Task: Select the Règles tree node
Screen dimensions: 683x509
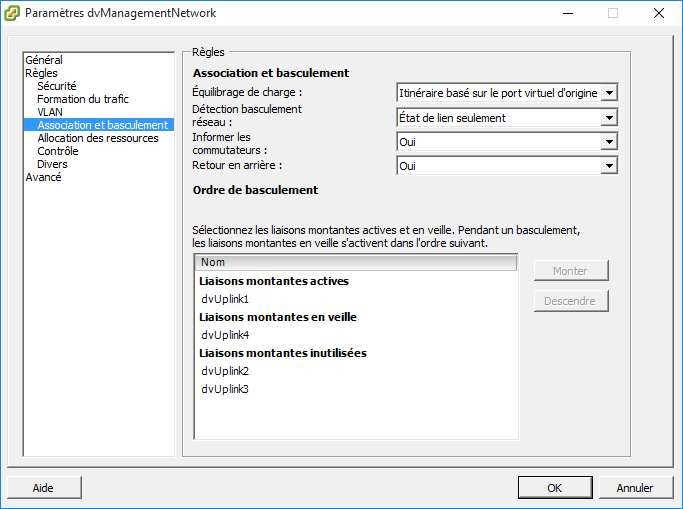Action: coord(42,73)
